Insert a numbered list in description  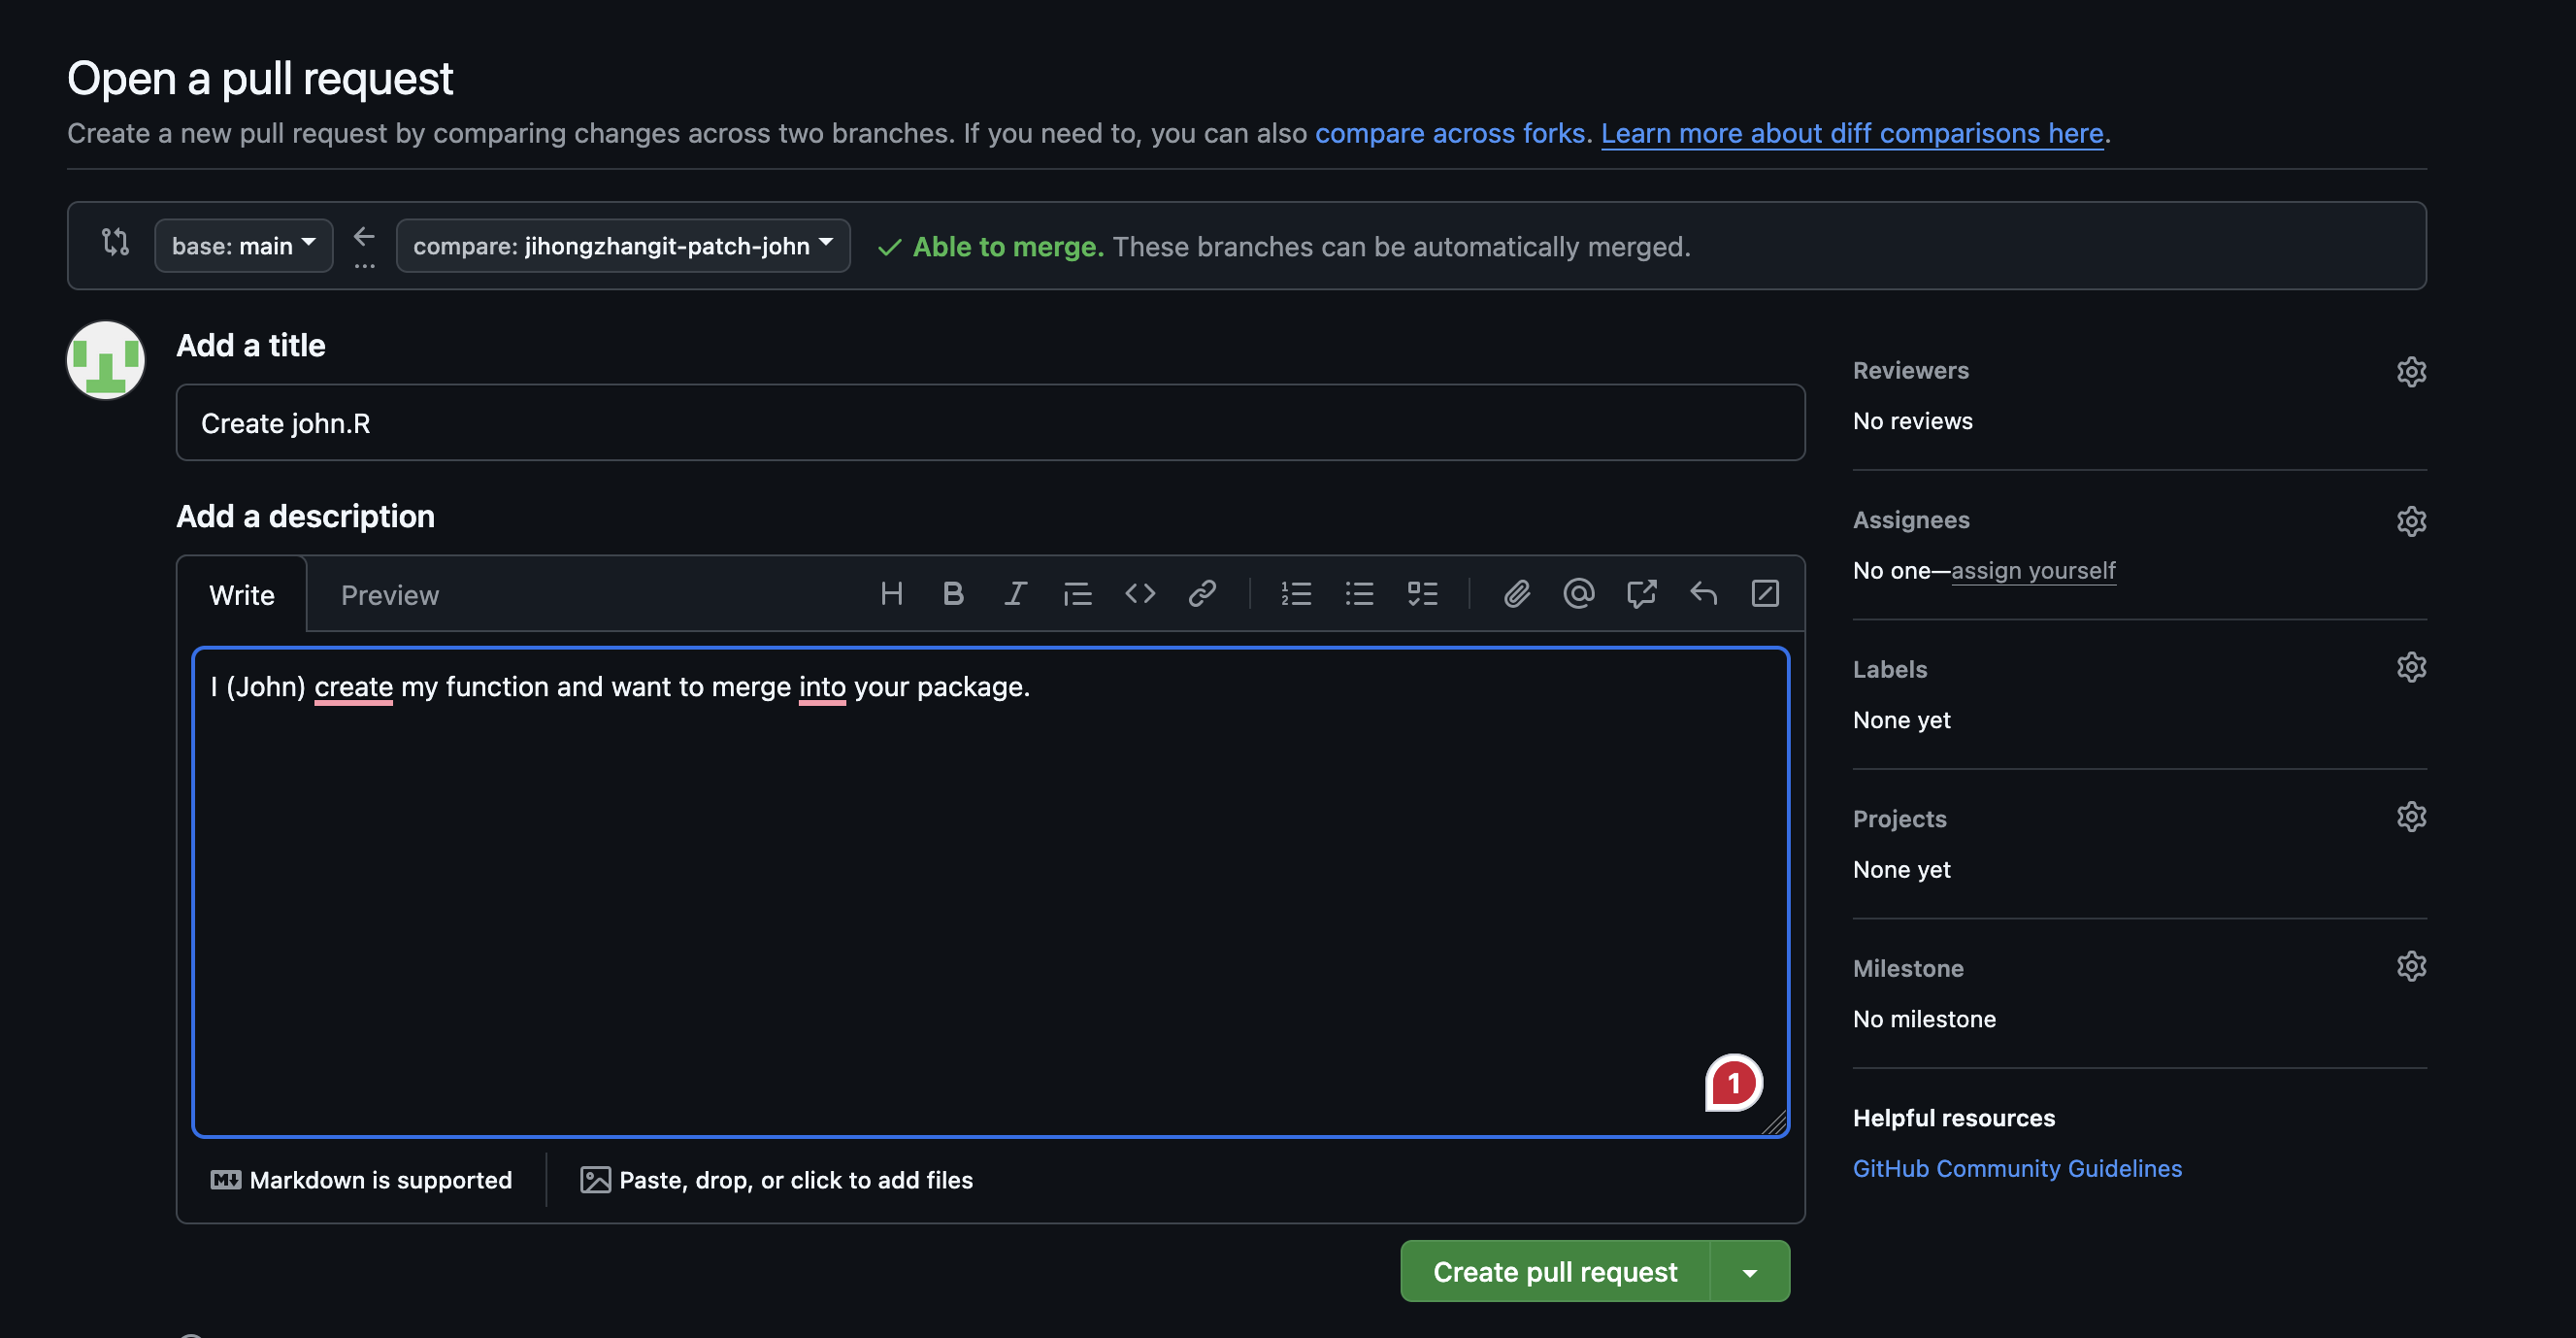click(x=1297, y=594)
